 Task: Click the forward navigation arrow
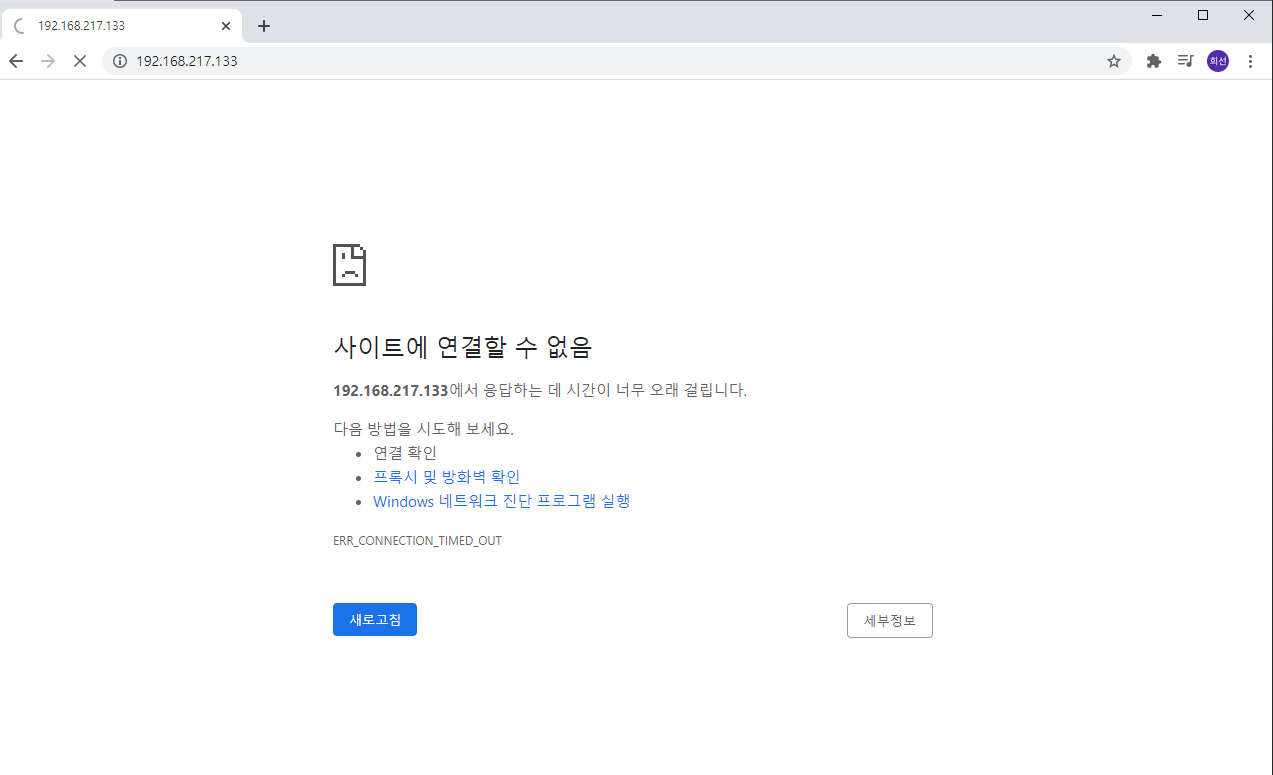pyautogui.click(x=48, y=61)
